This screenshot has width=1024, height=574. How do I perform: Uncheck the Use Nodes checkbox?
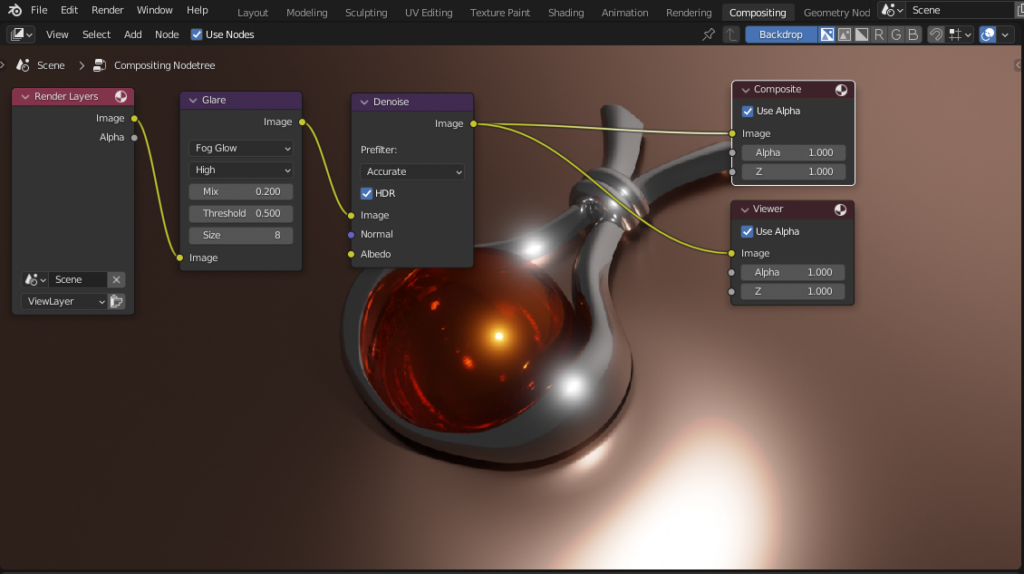point(197,34)
